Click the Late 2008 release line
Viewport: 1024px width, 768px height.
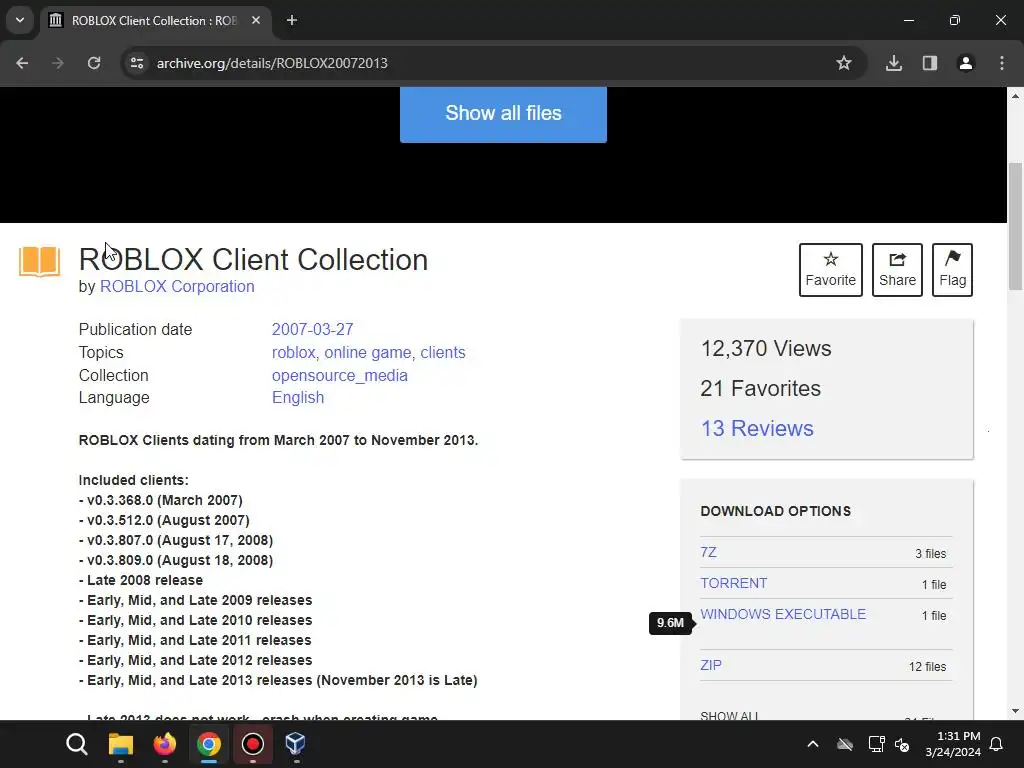(x=141, y=581)
